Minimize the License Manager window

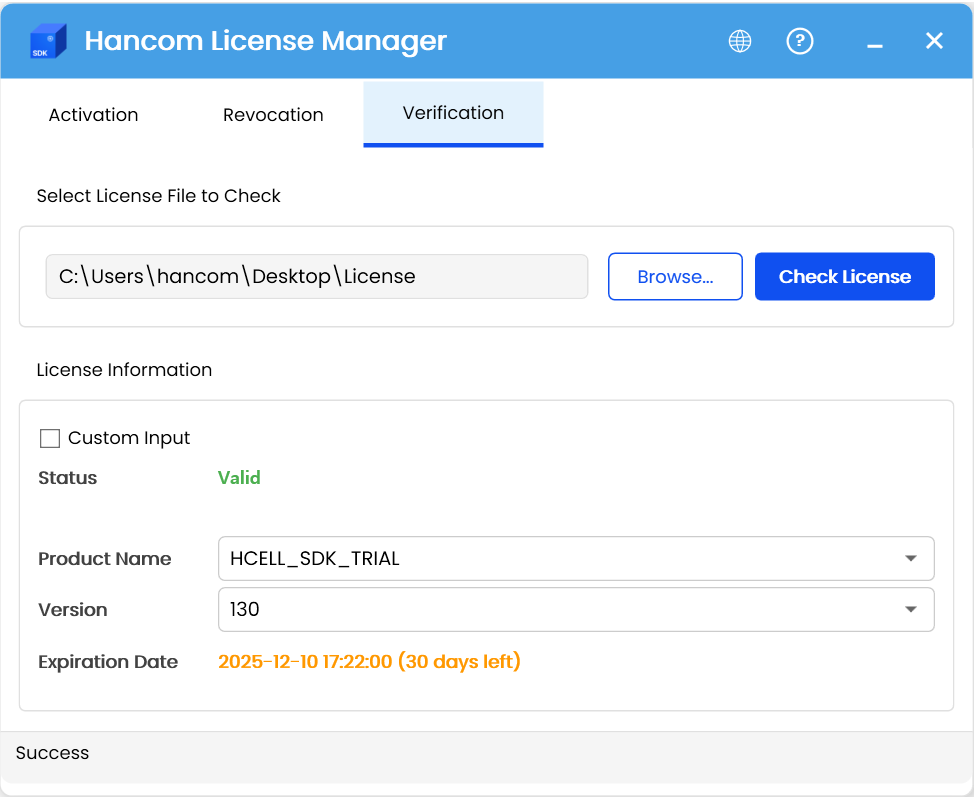875,42
